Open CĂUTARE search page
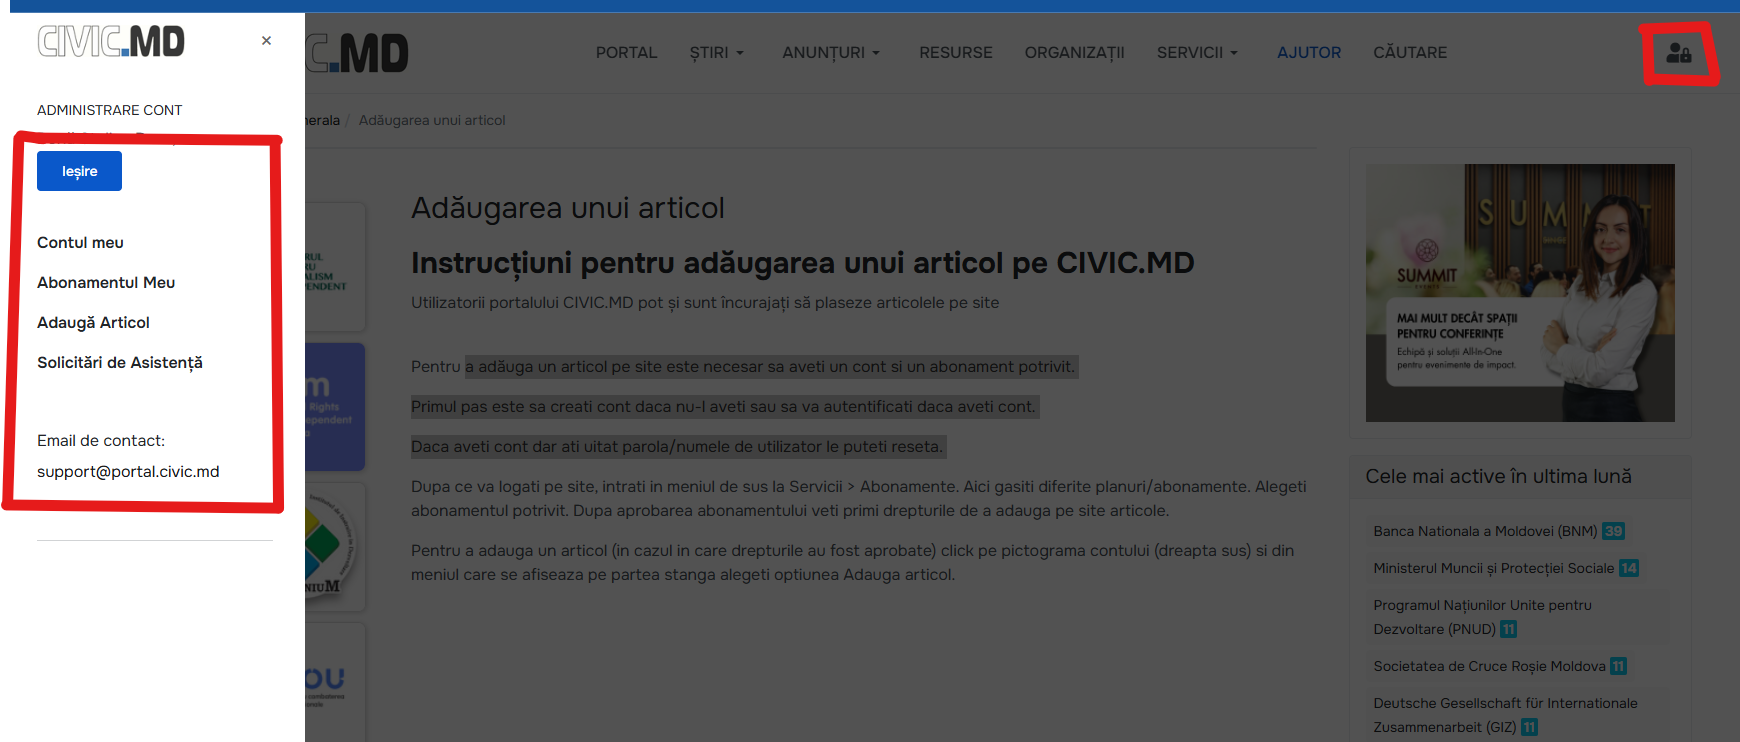The image size is (1740, 742). (x=1409, y=53)
